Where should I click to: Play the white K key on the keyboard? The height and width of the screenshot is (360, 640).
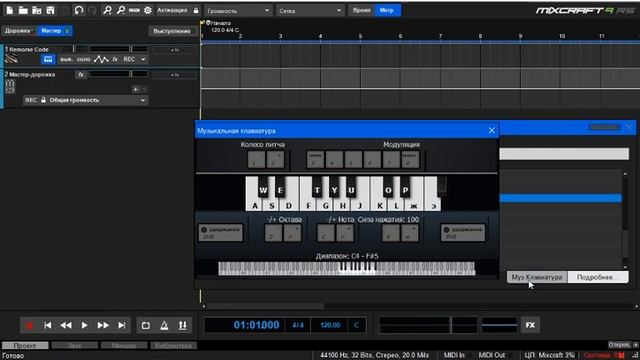[x=379, y=205]
